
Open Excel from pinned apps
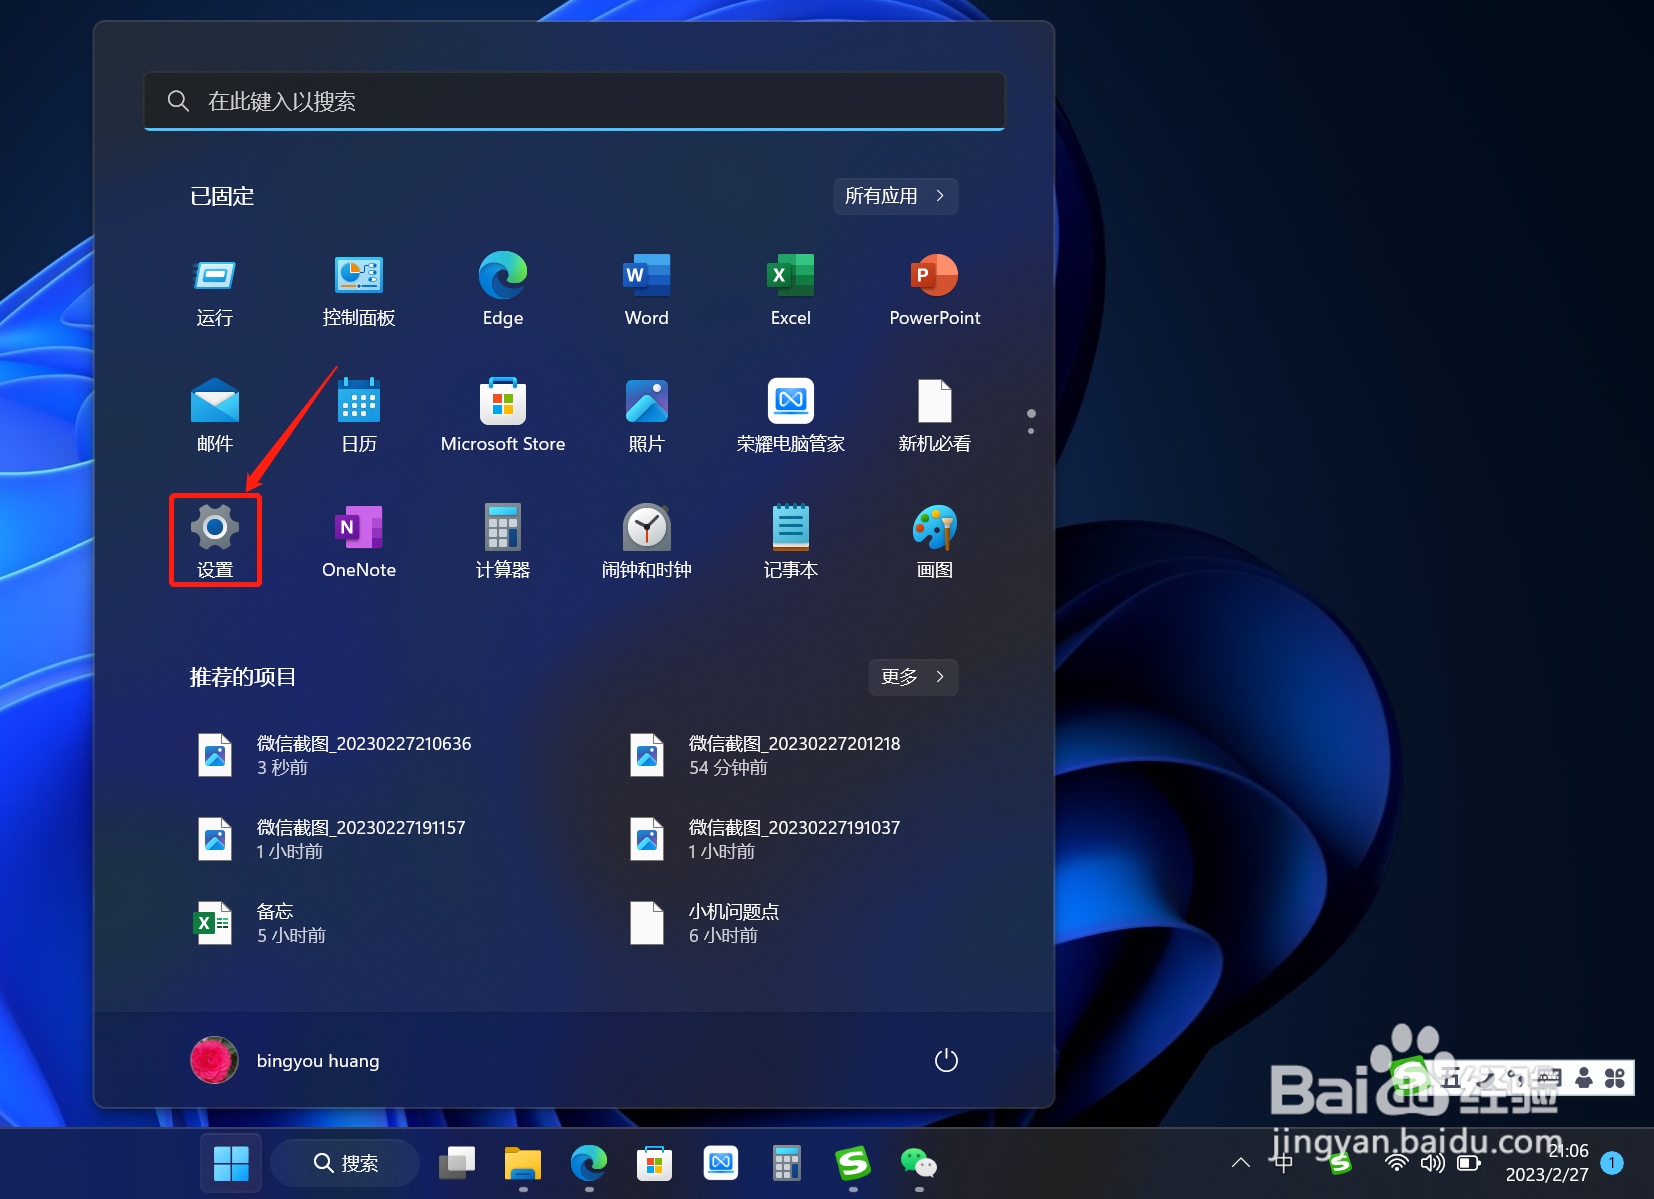coord(791,291)
